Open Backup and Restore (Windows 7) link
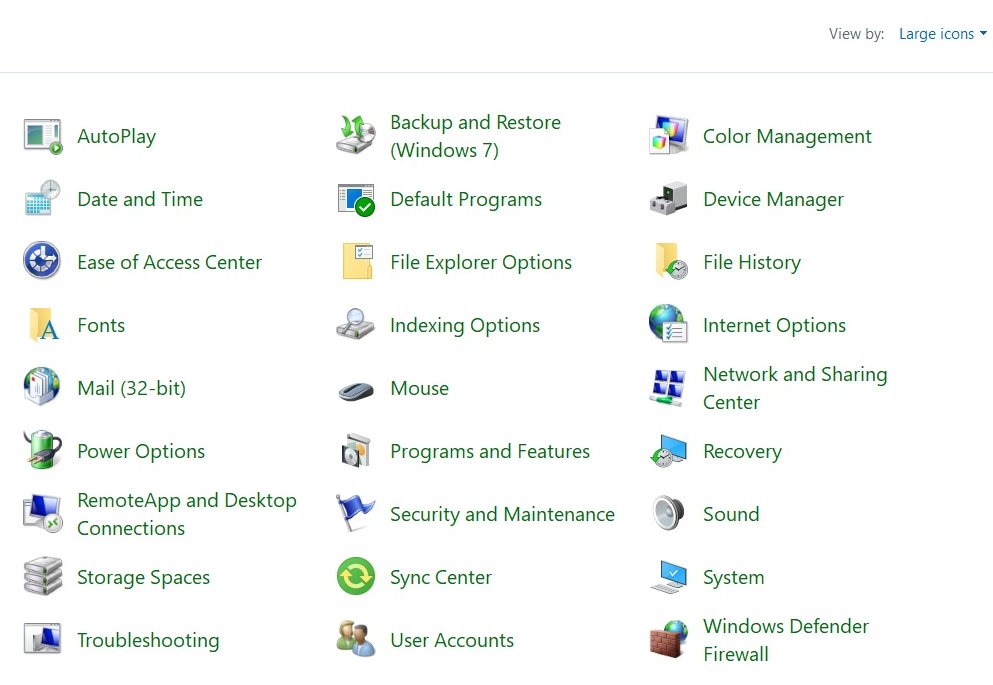 476,136
